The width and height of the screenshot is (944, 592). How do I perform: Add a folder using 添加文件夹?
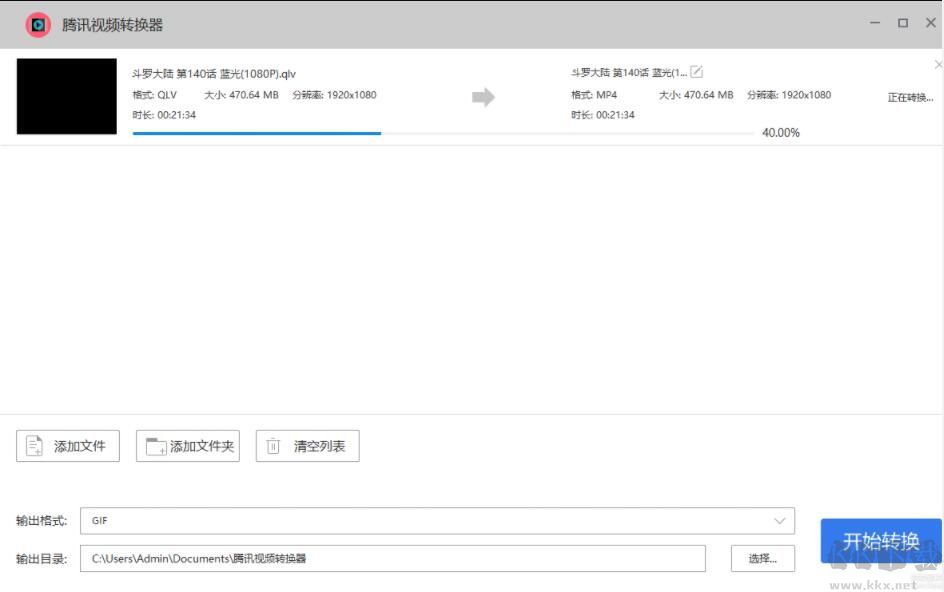pos(187,446)
